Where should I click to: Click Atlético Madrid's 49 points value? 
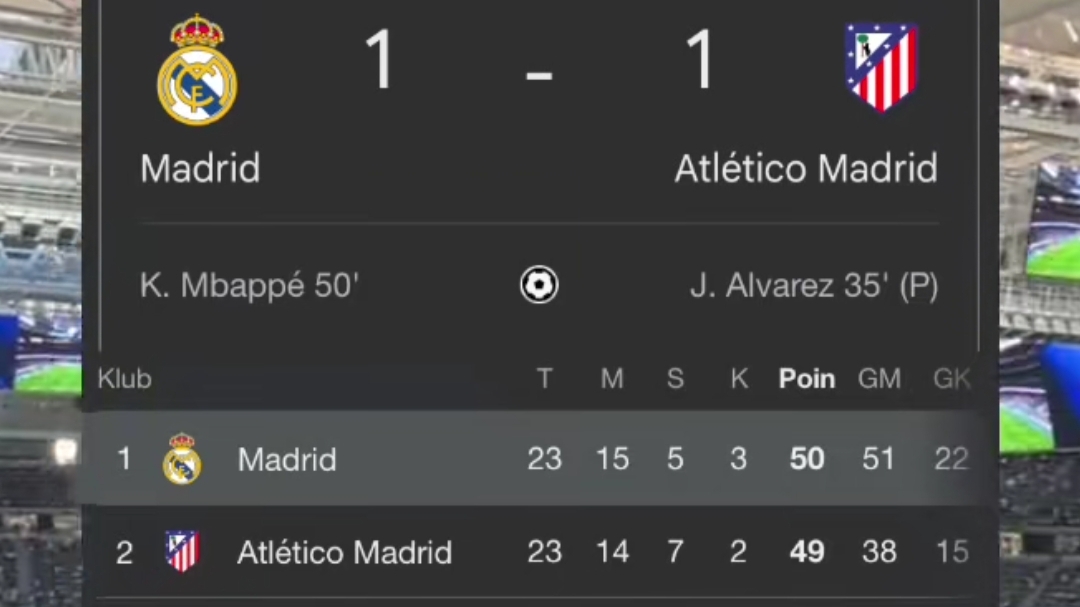[807, 552]
